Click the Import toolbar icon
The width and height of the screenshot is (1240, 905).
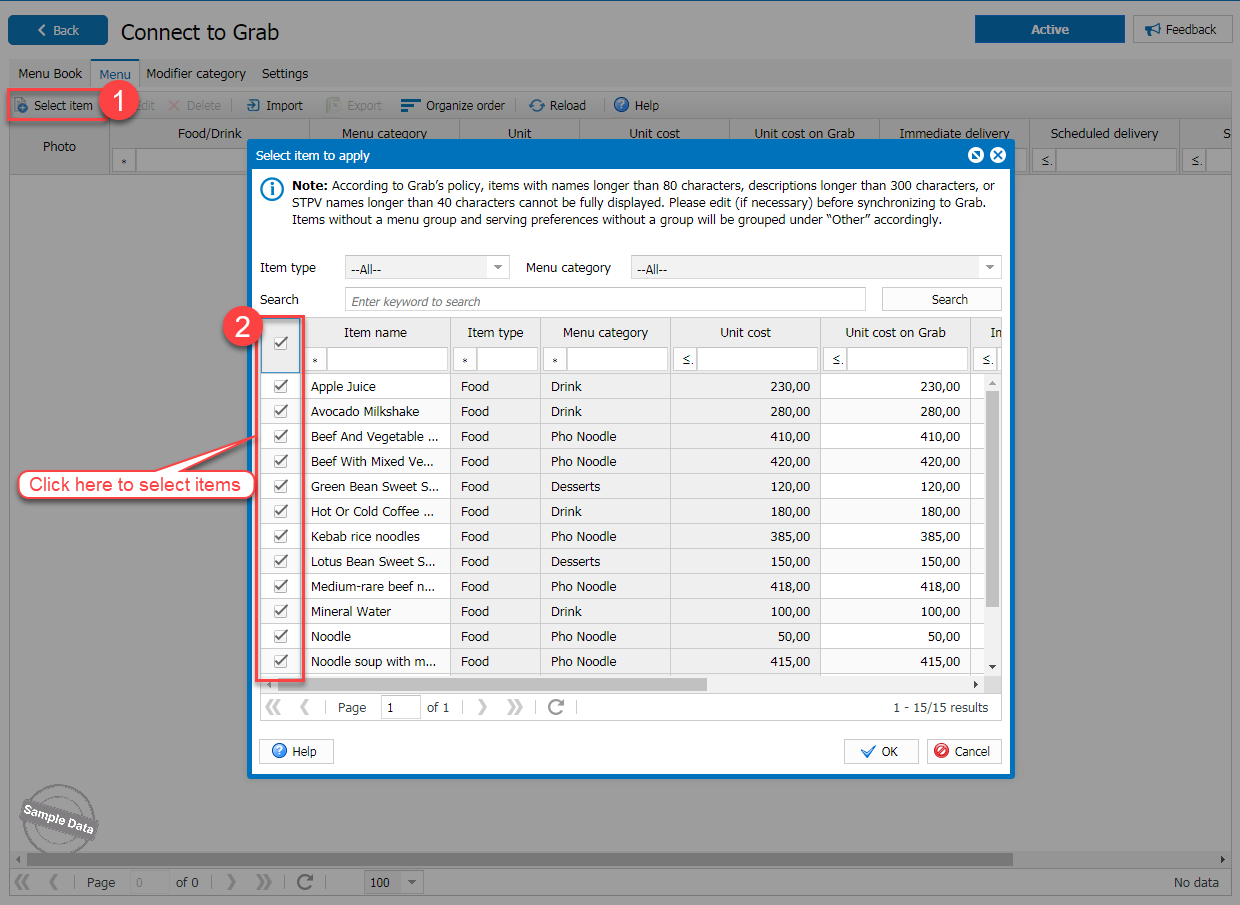pyautogui.click(x=253, y=105)
